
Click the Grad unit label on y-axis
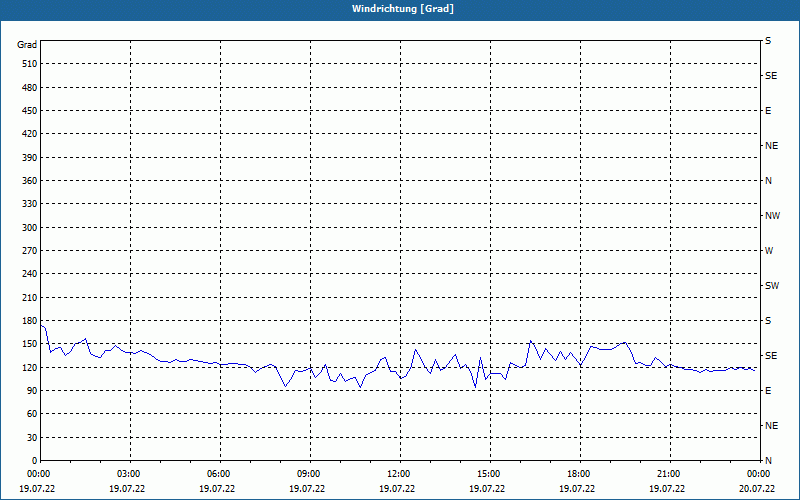click(27, 45)
